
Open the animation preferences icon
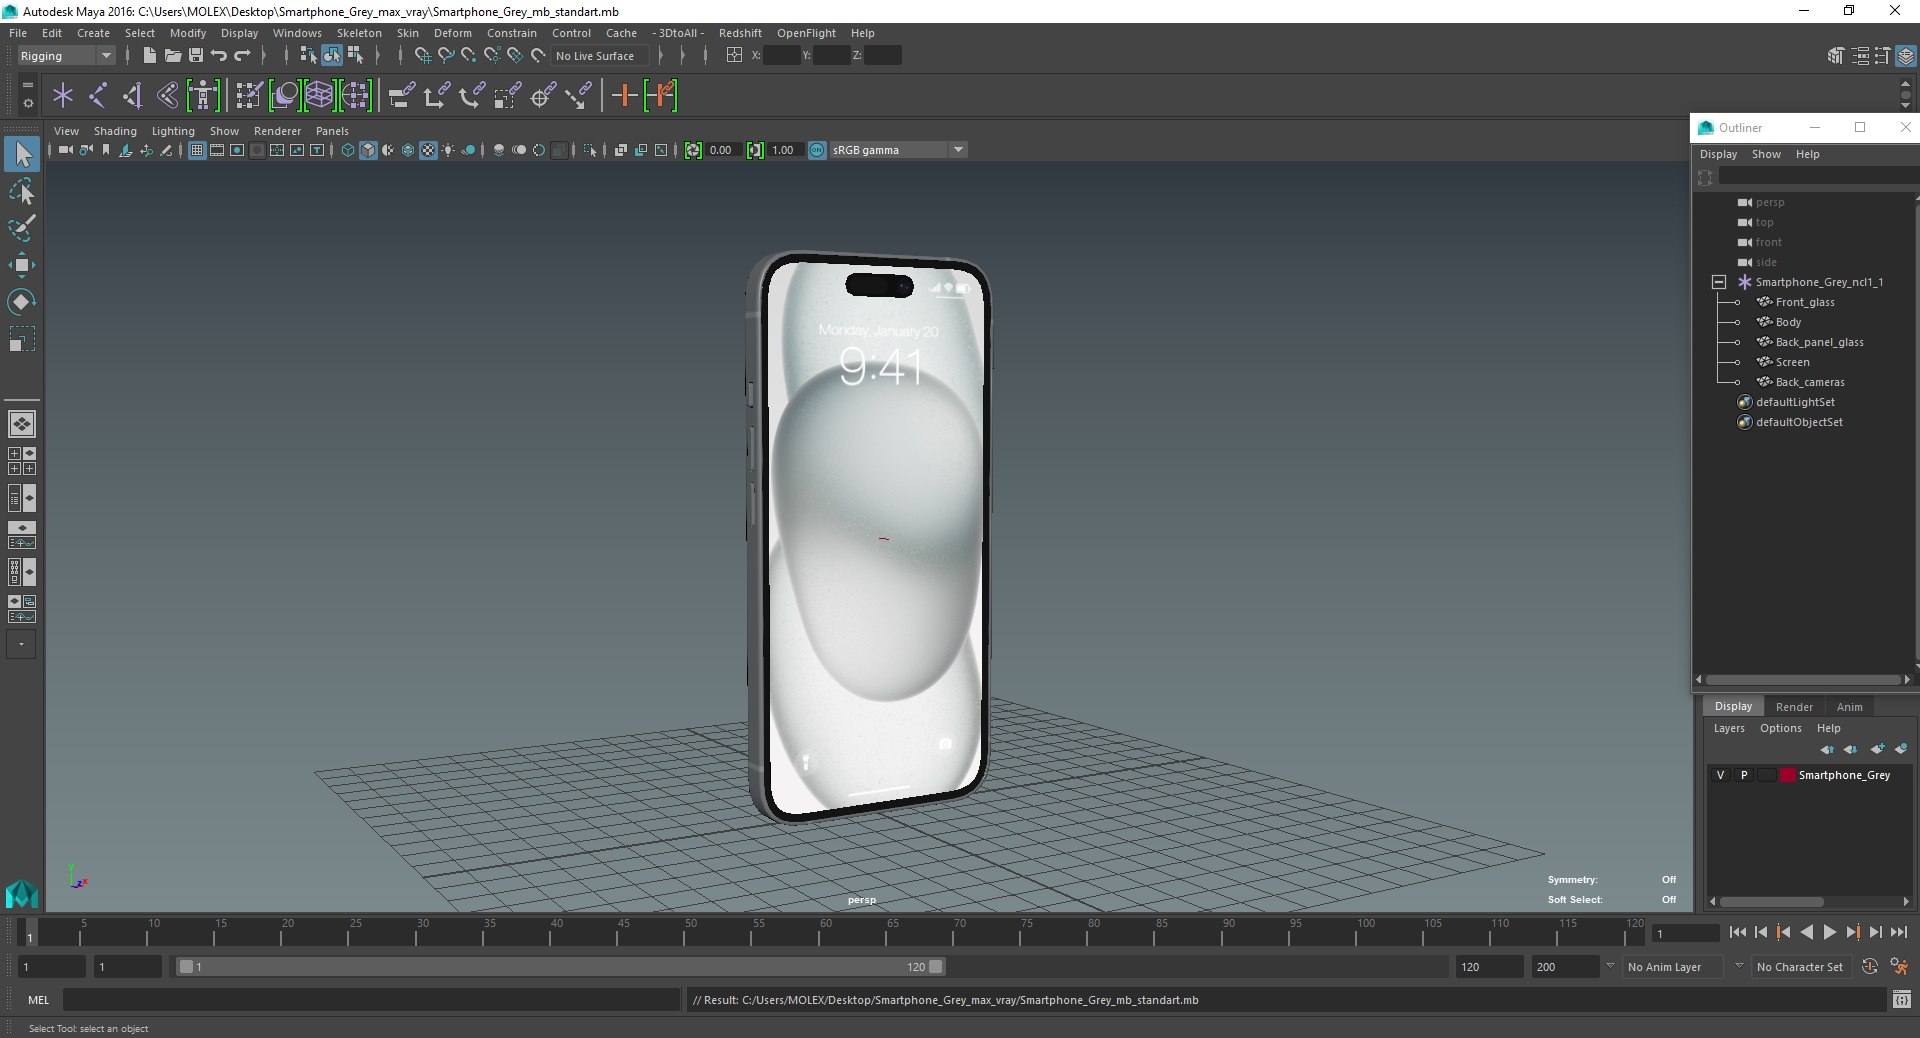tap(1899, 966)
